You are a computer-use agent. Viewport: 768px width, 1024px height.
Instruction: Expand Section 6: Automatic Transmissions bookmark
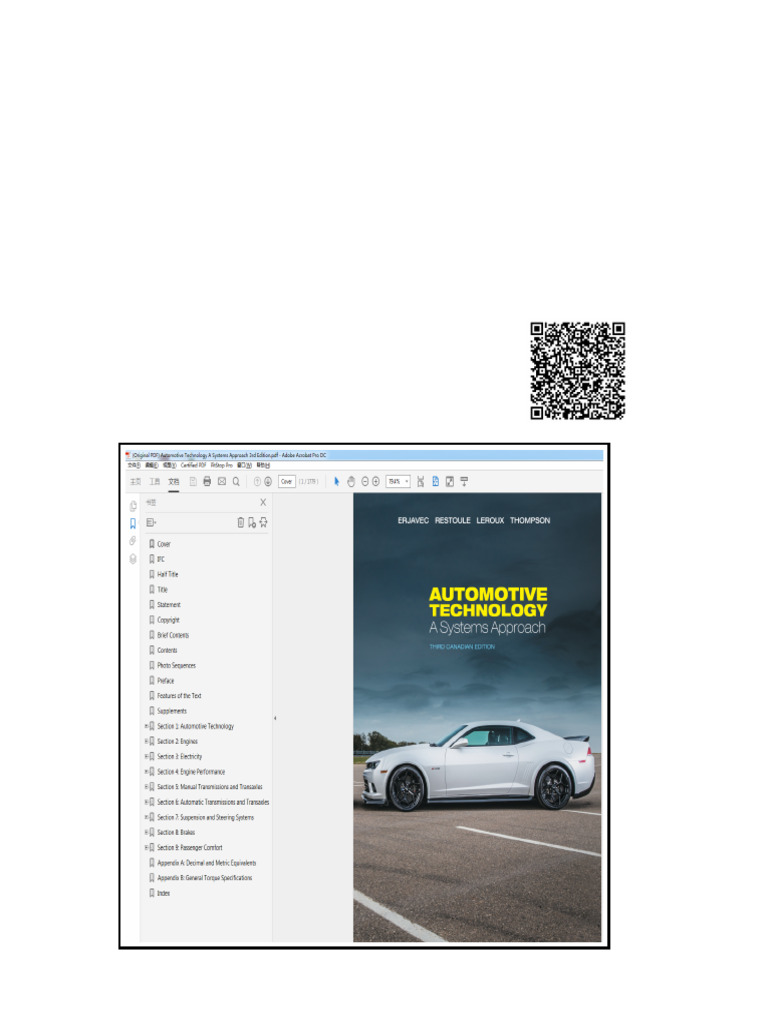(146, 802)
